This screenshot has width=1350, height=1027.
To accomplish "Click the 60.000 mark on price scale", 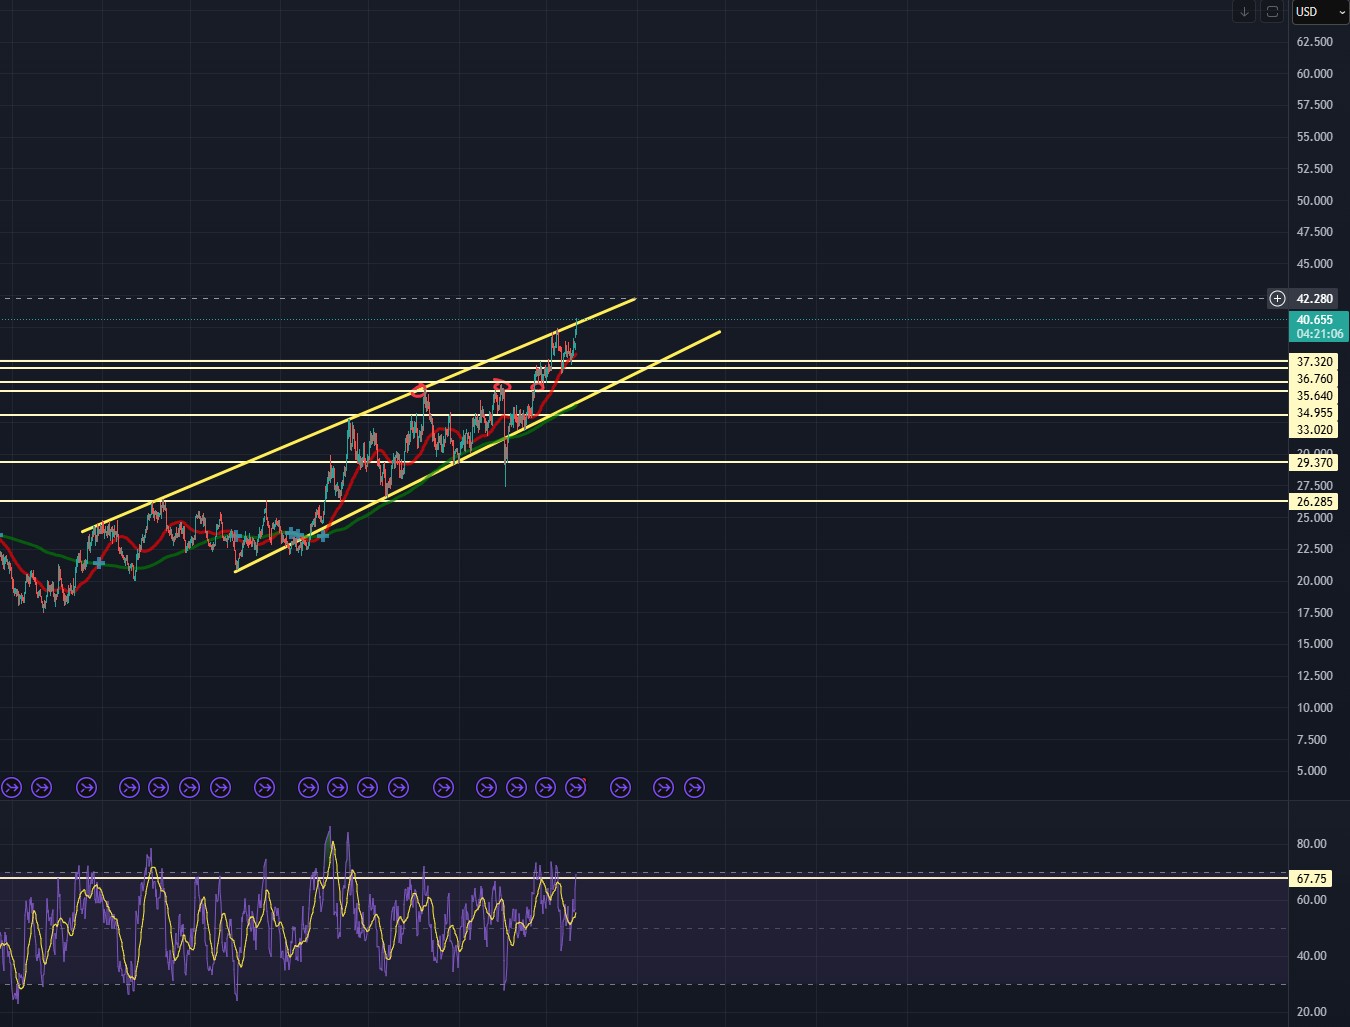I will (1314, 74).
